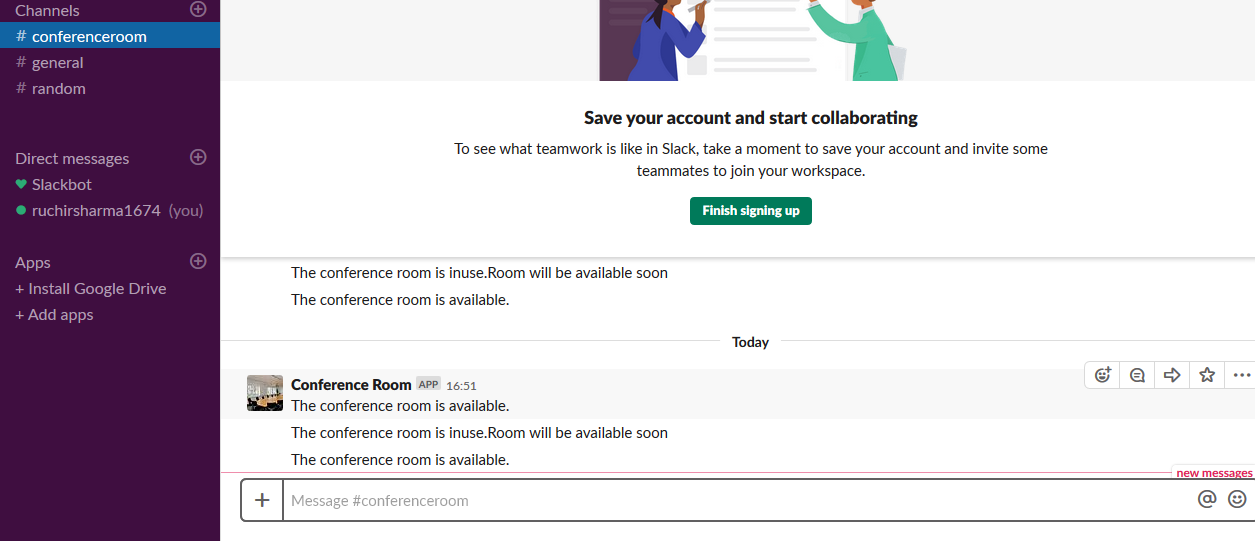Open more actions for the message
The height and width of the screenshot is (541, 1255).
tap(1242, 375)
